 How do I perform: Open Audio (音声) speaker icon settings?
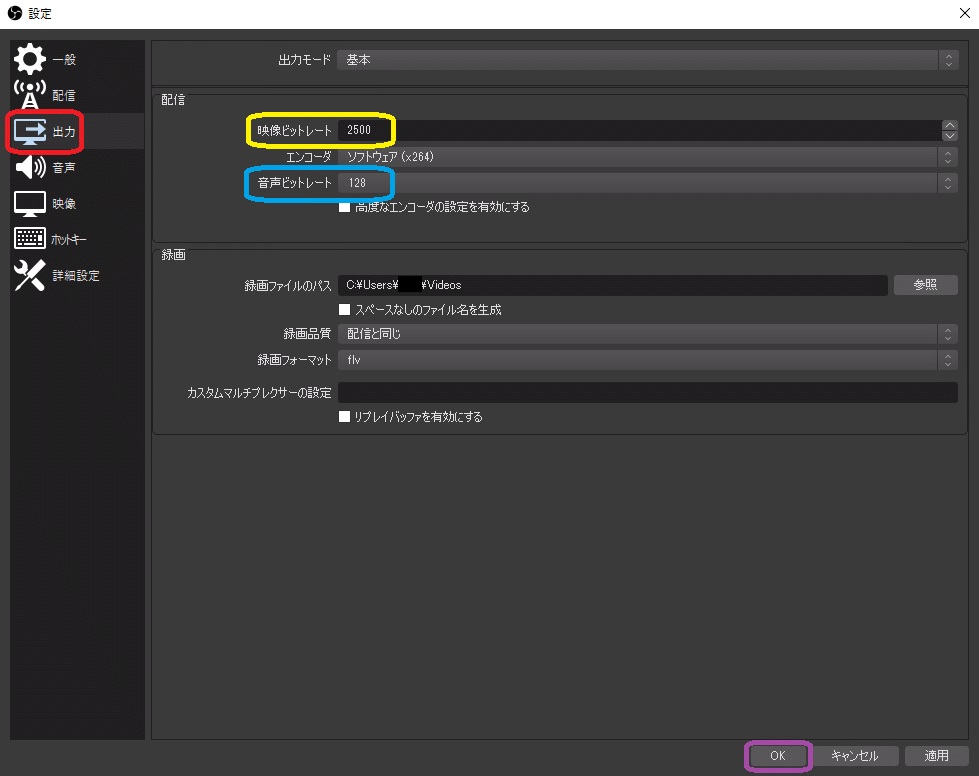click(29, 167)
